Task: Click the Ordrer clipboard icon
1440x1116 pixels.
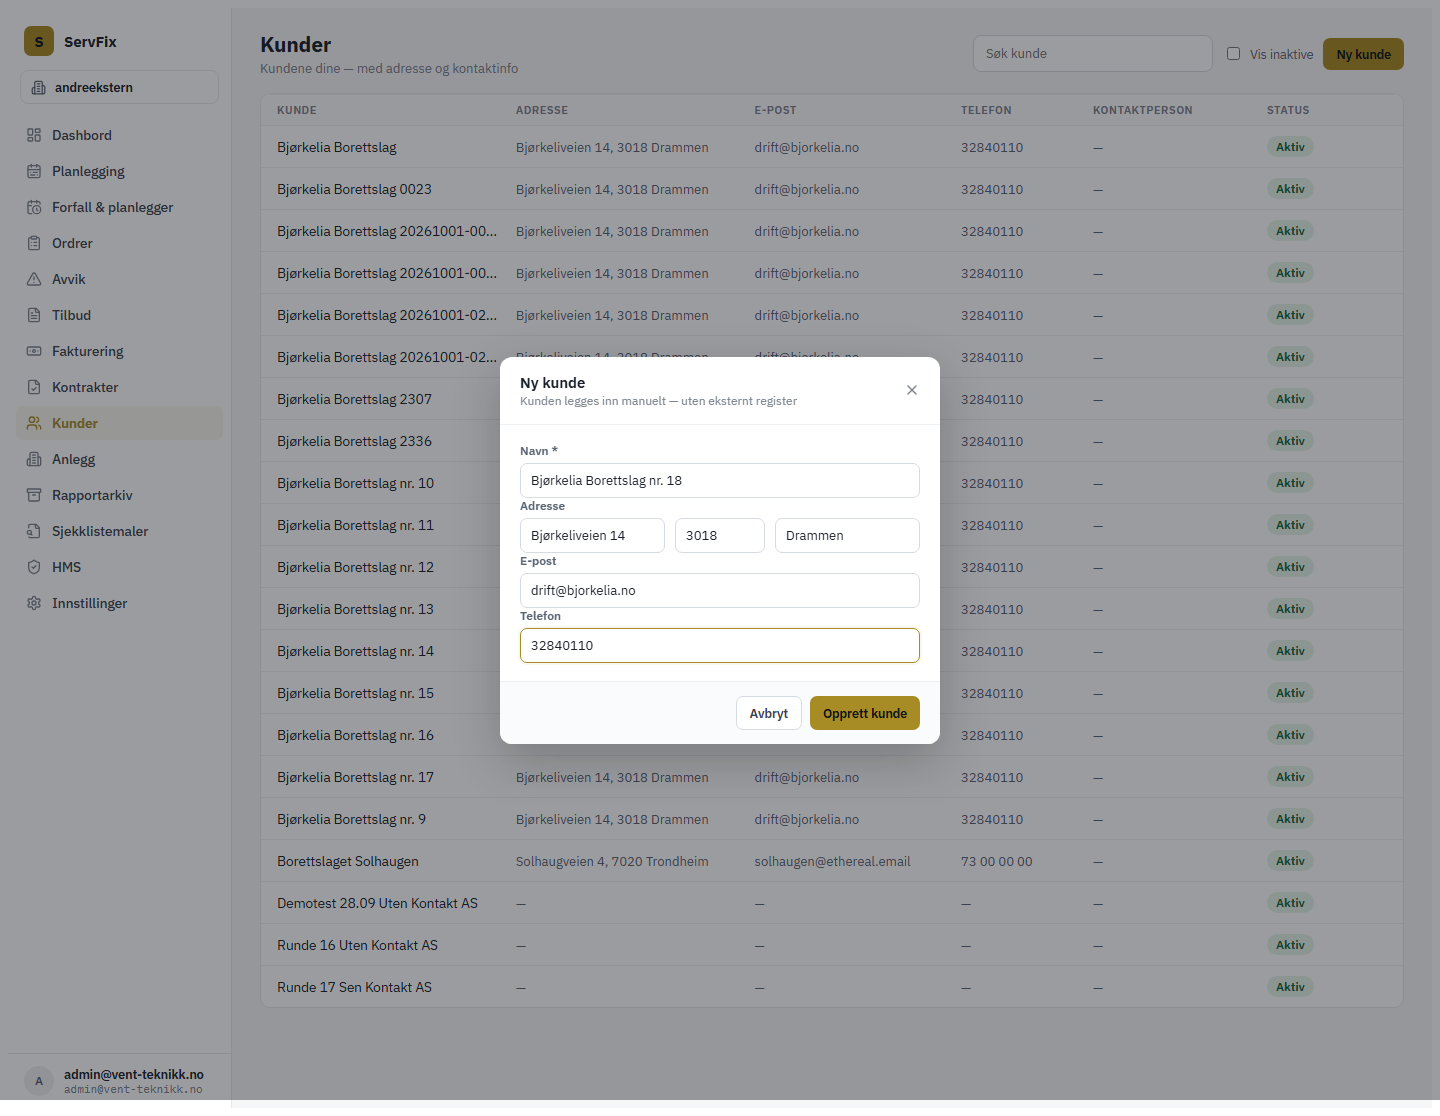Action: pyautogui.click(x=34, y=243)
